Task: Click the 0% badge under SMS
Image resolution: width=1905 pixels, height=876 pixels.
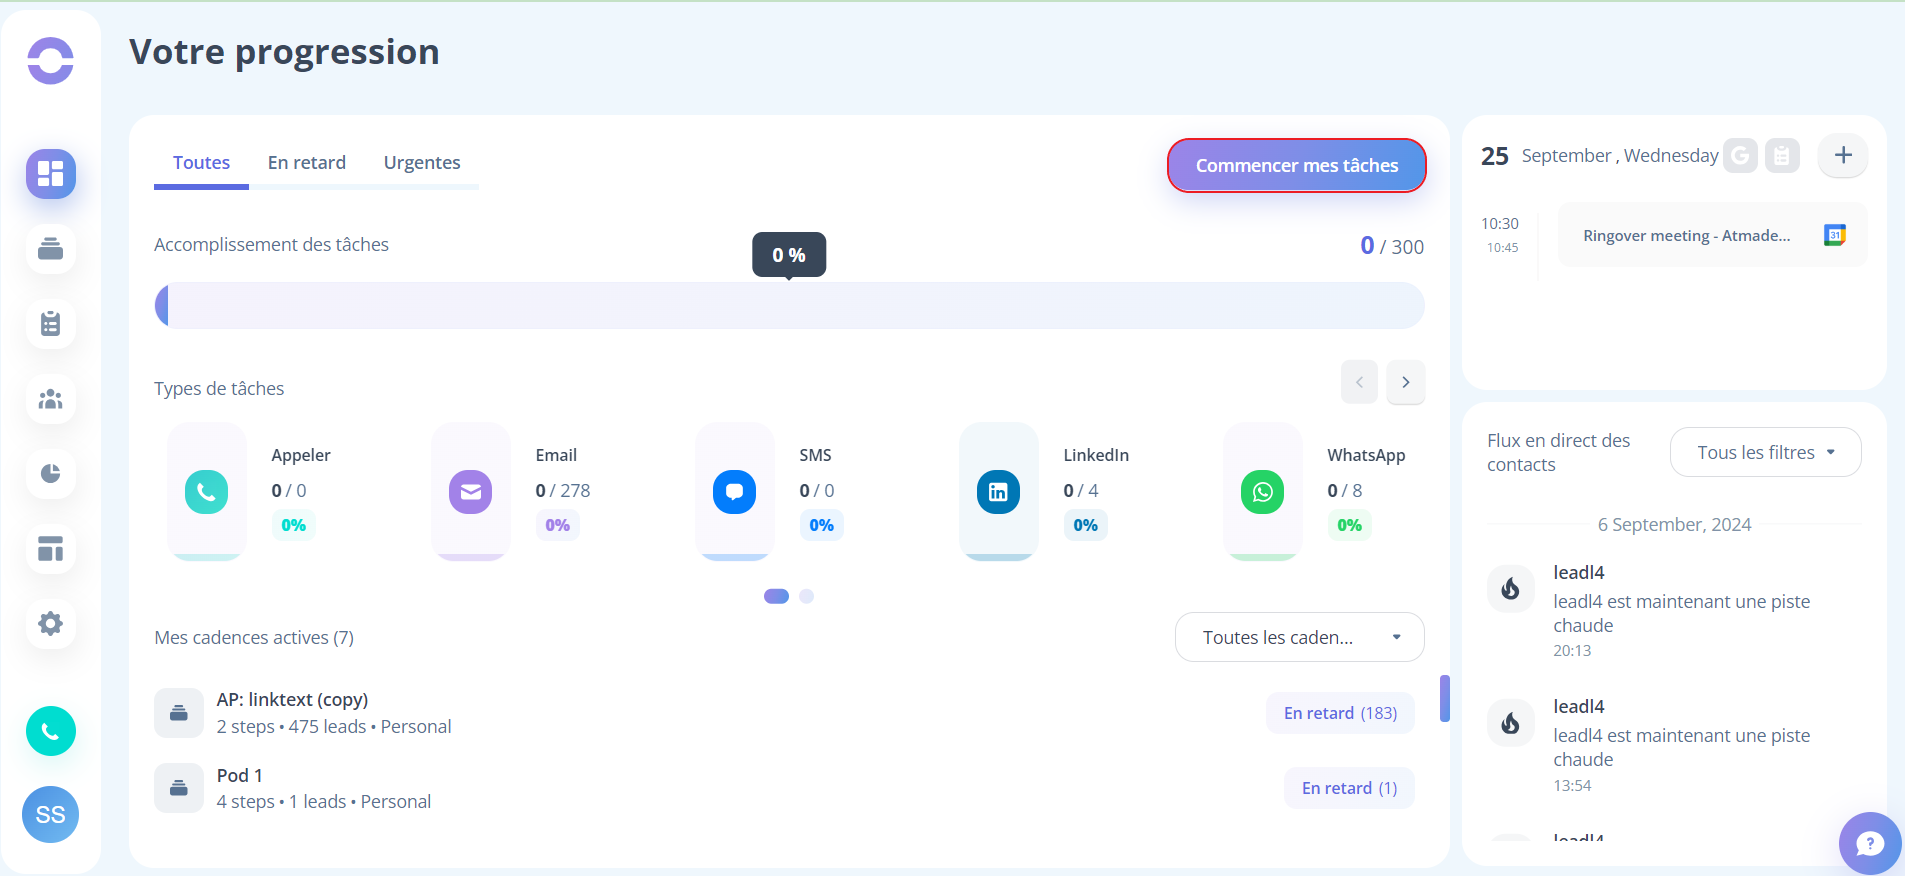Action: tap(821, 525)
